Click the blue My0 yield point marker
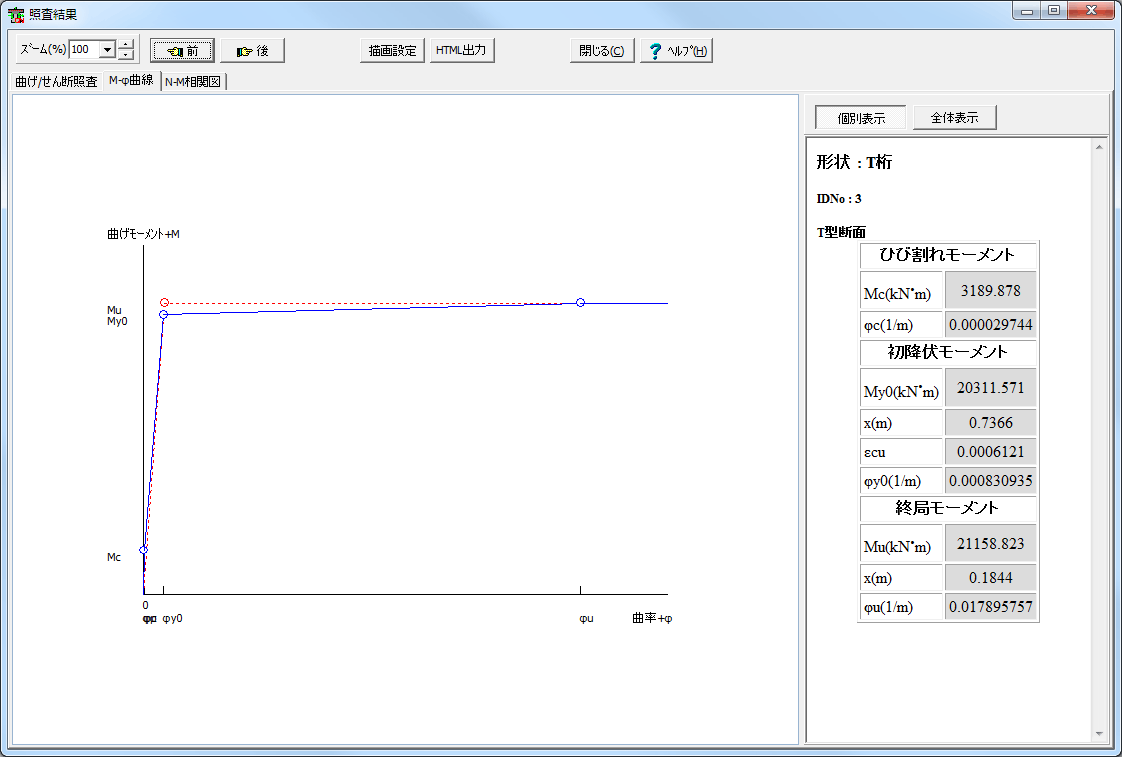 click(163, 315)
